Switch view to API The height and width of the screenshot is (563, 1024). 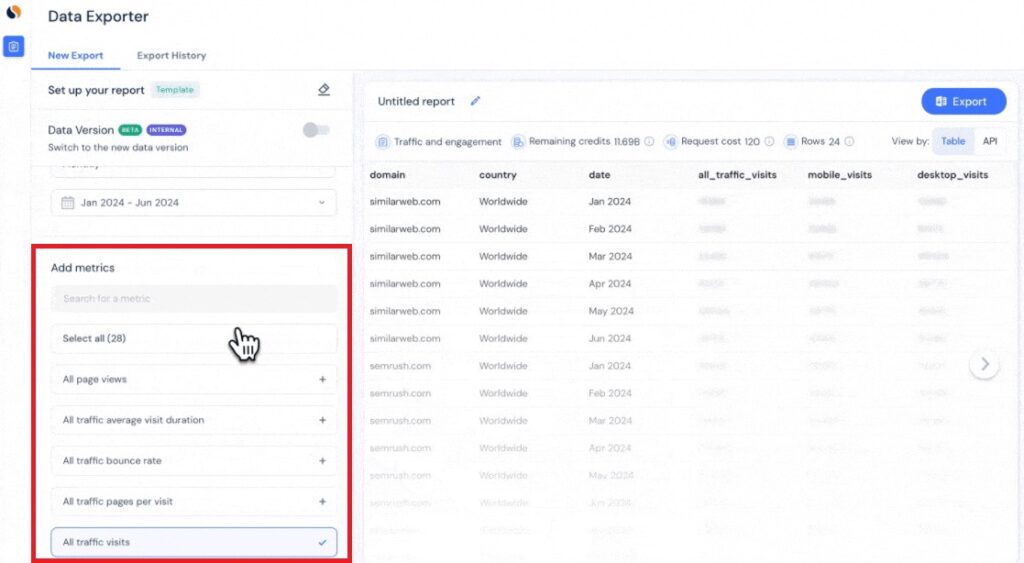tap(990, 141)
